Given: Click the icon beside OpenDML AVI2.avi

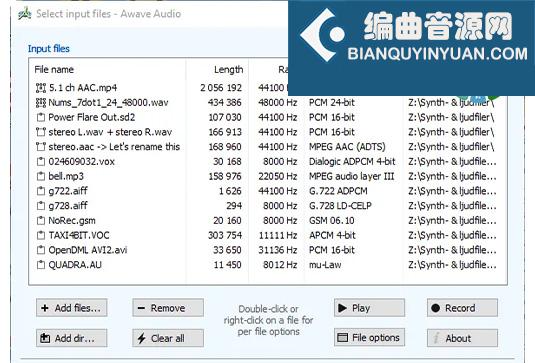Looking at the screenshot, I should click(41, 250).
